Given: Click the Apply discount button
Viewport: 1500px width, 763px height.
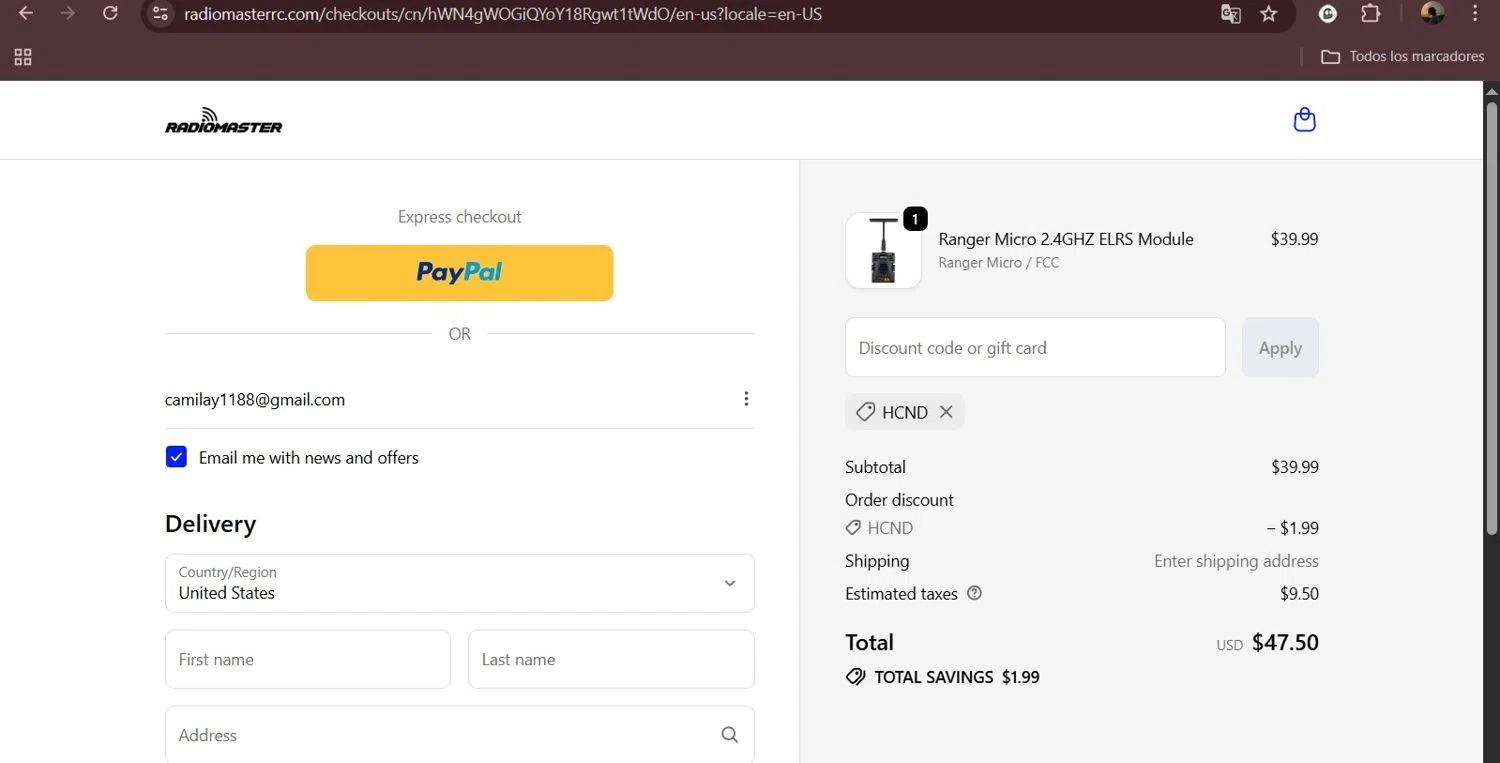Looking at the screenshot, I should click(1280, 348).
